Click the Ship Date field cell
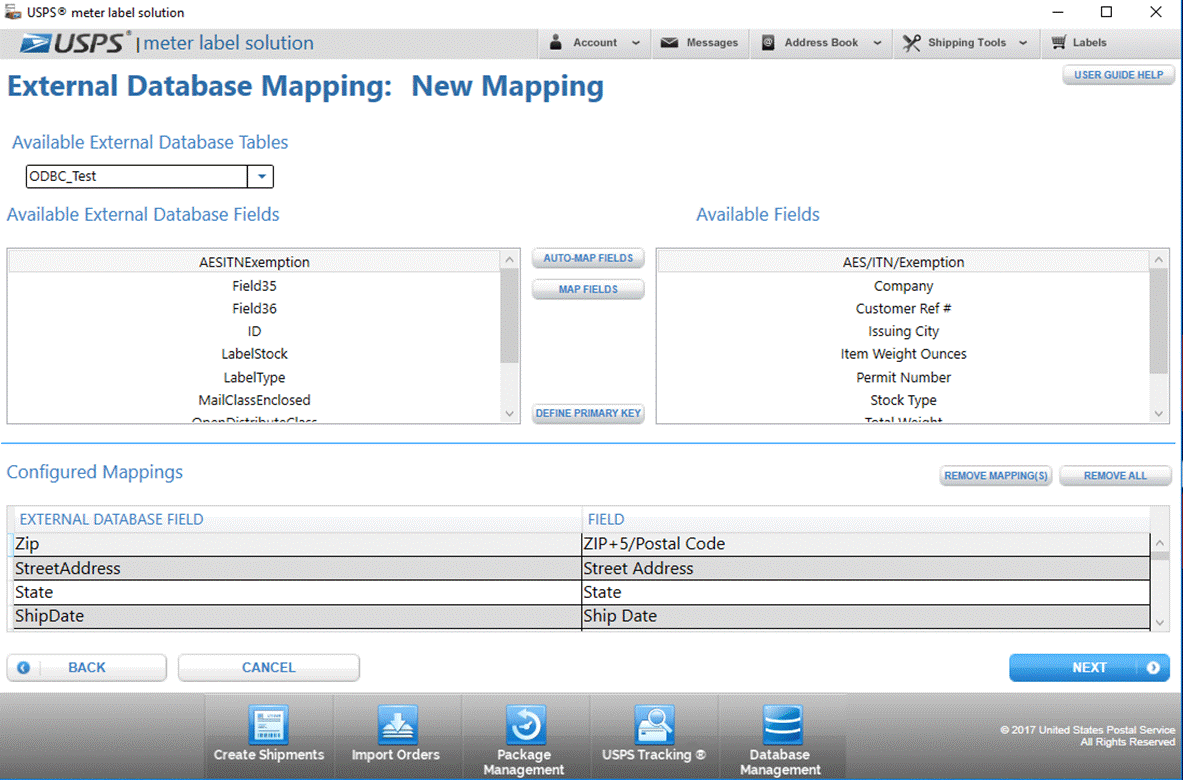Viewport: 1183px width, 780px height. click(x=865, y=616)
